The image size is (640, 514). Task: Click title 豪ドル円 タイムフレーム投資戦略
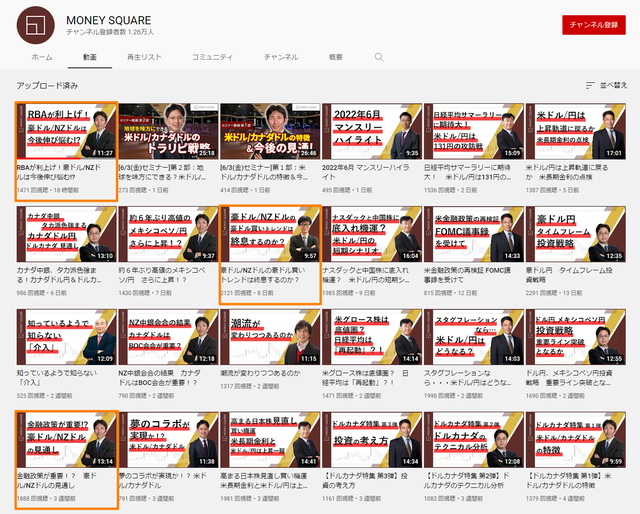point(569,275)
